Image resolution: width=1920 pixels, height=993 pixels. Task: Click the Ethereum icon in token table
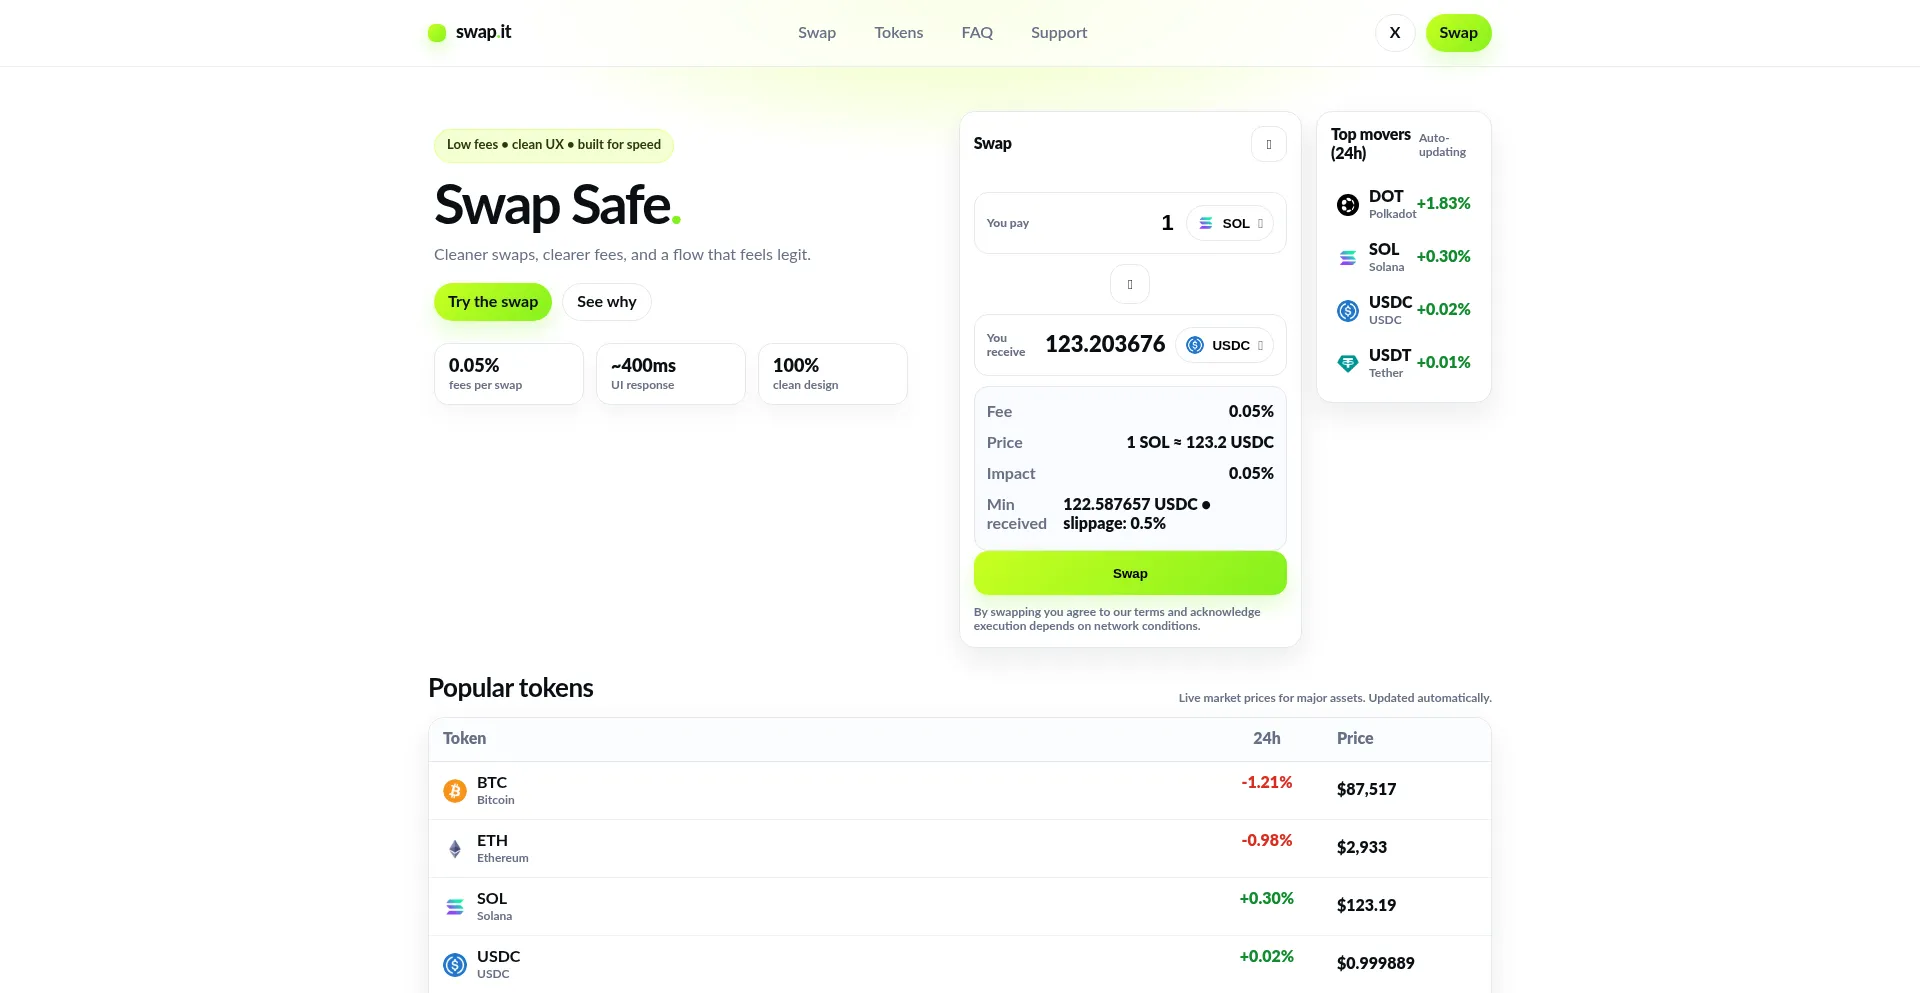455,849
